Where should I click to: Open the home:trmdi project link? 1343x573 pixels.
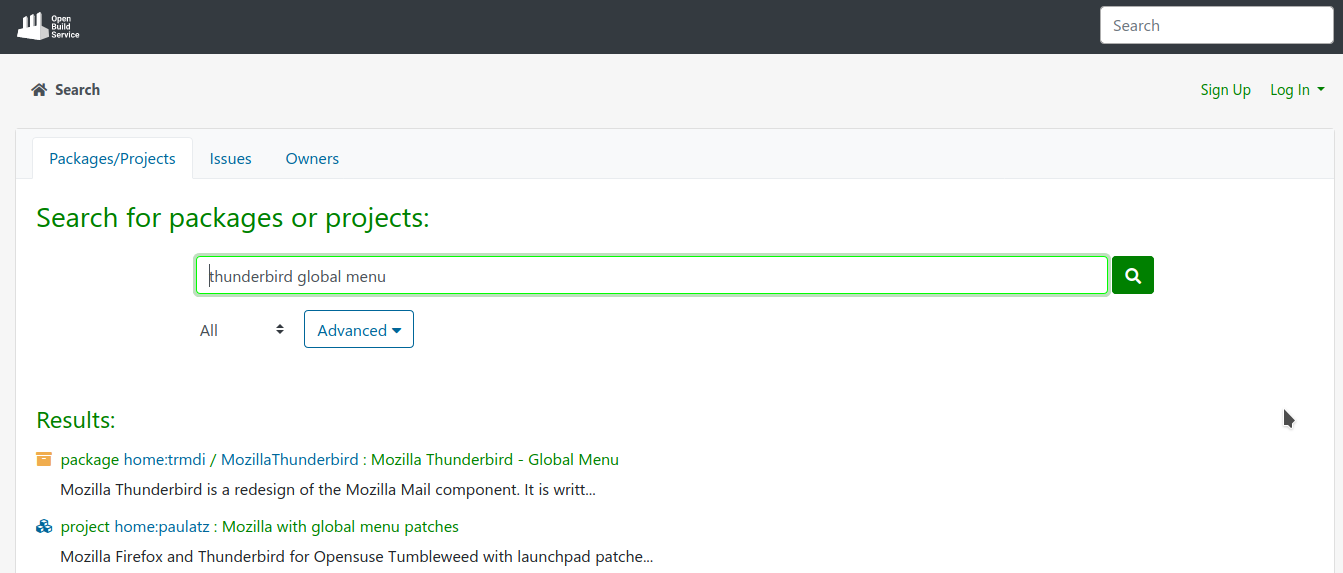point(165,460)
